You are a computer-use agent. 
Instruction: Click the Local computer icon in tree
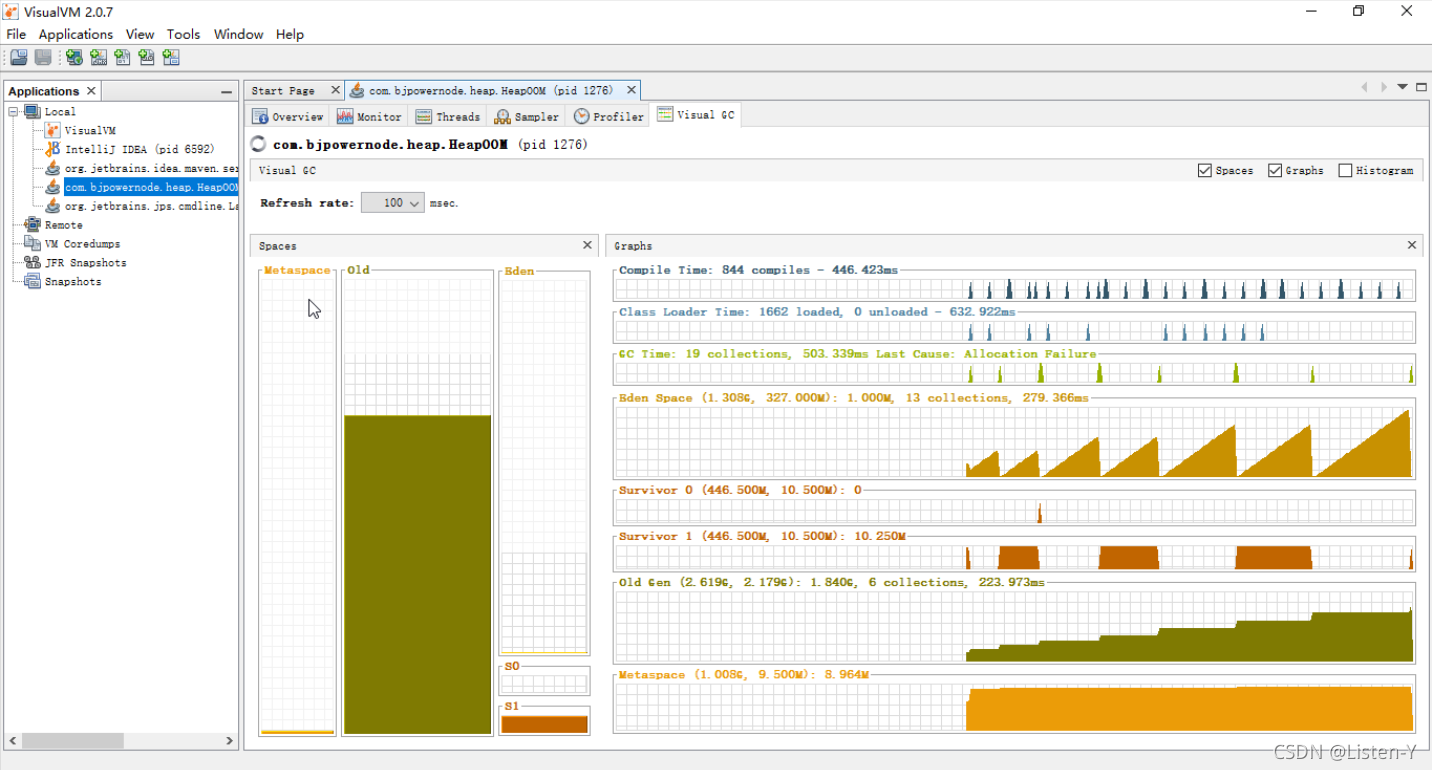pos(33,112)
